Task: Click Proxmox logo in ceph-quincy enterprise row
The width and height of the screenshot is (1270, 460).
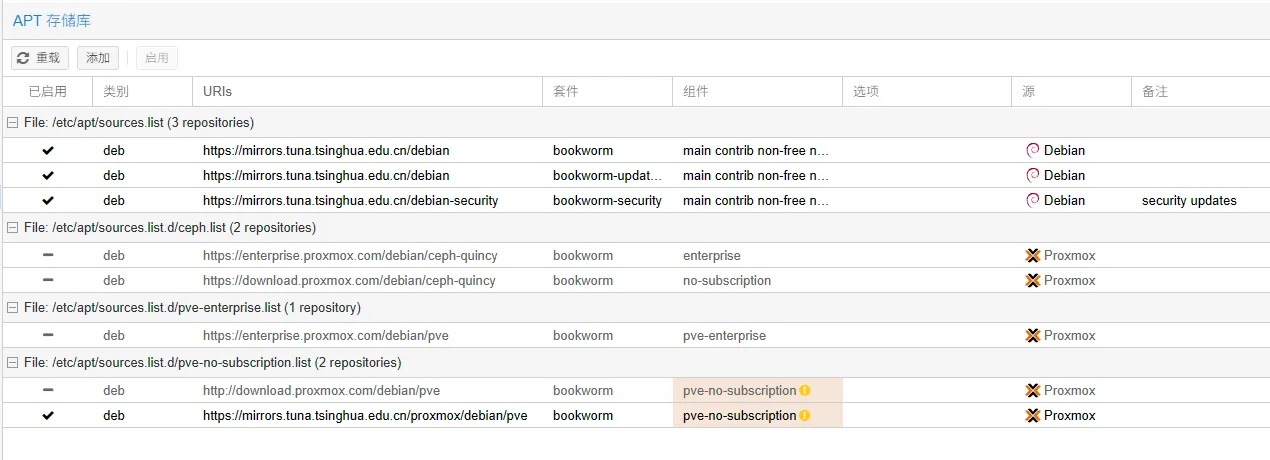Action: [1033, 255]
